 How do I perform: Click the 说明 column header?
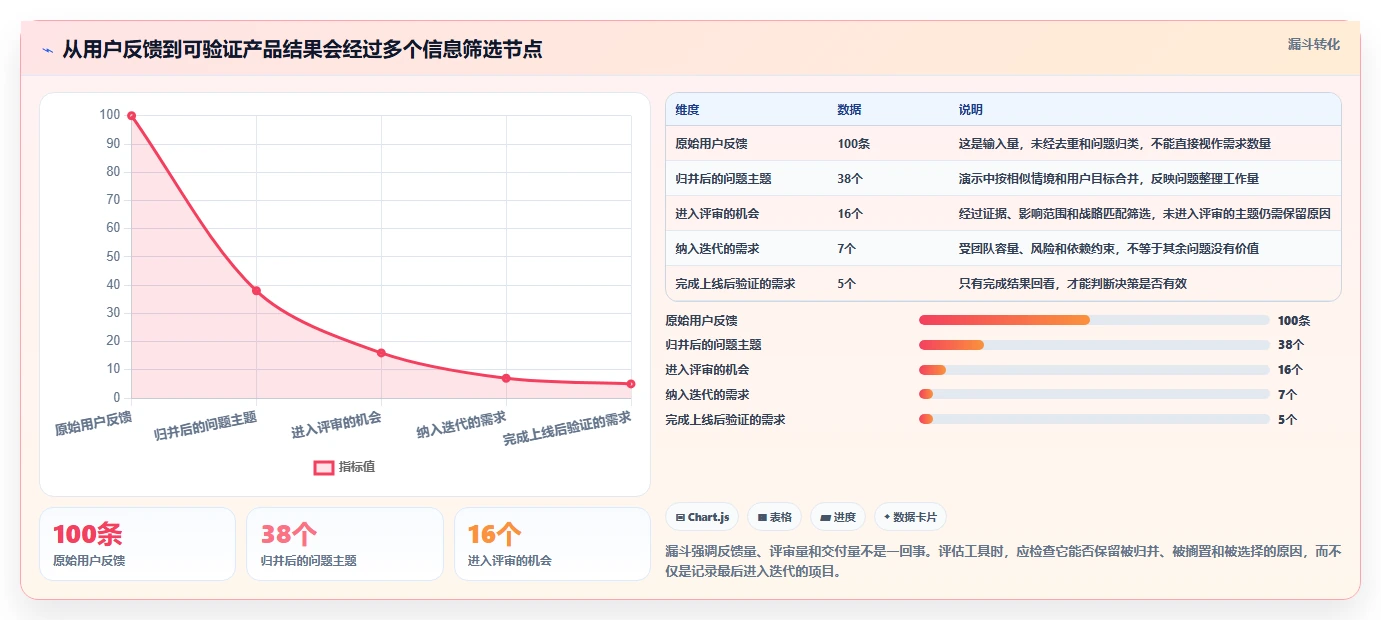[970, 109]
